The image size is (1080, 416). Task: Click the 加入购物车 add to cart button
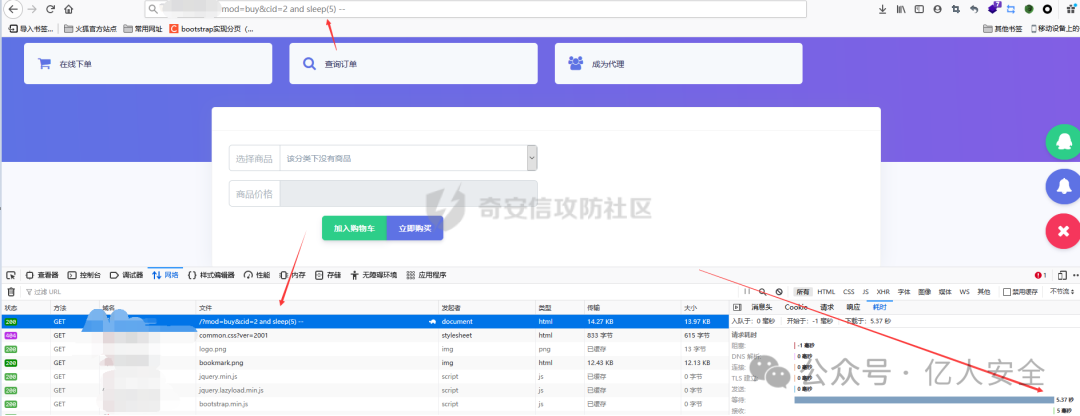coord(354,228)
